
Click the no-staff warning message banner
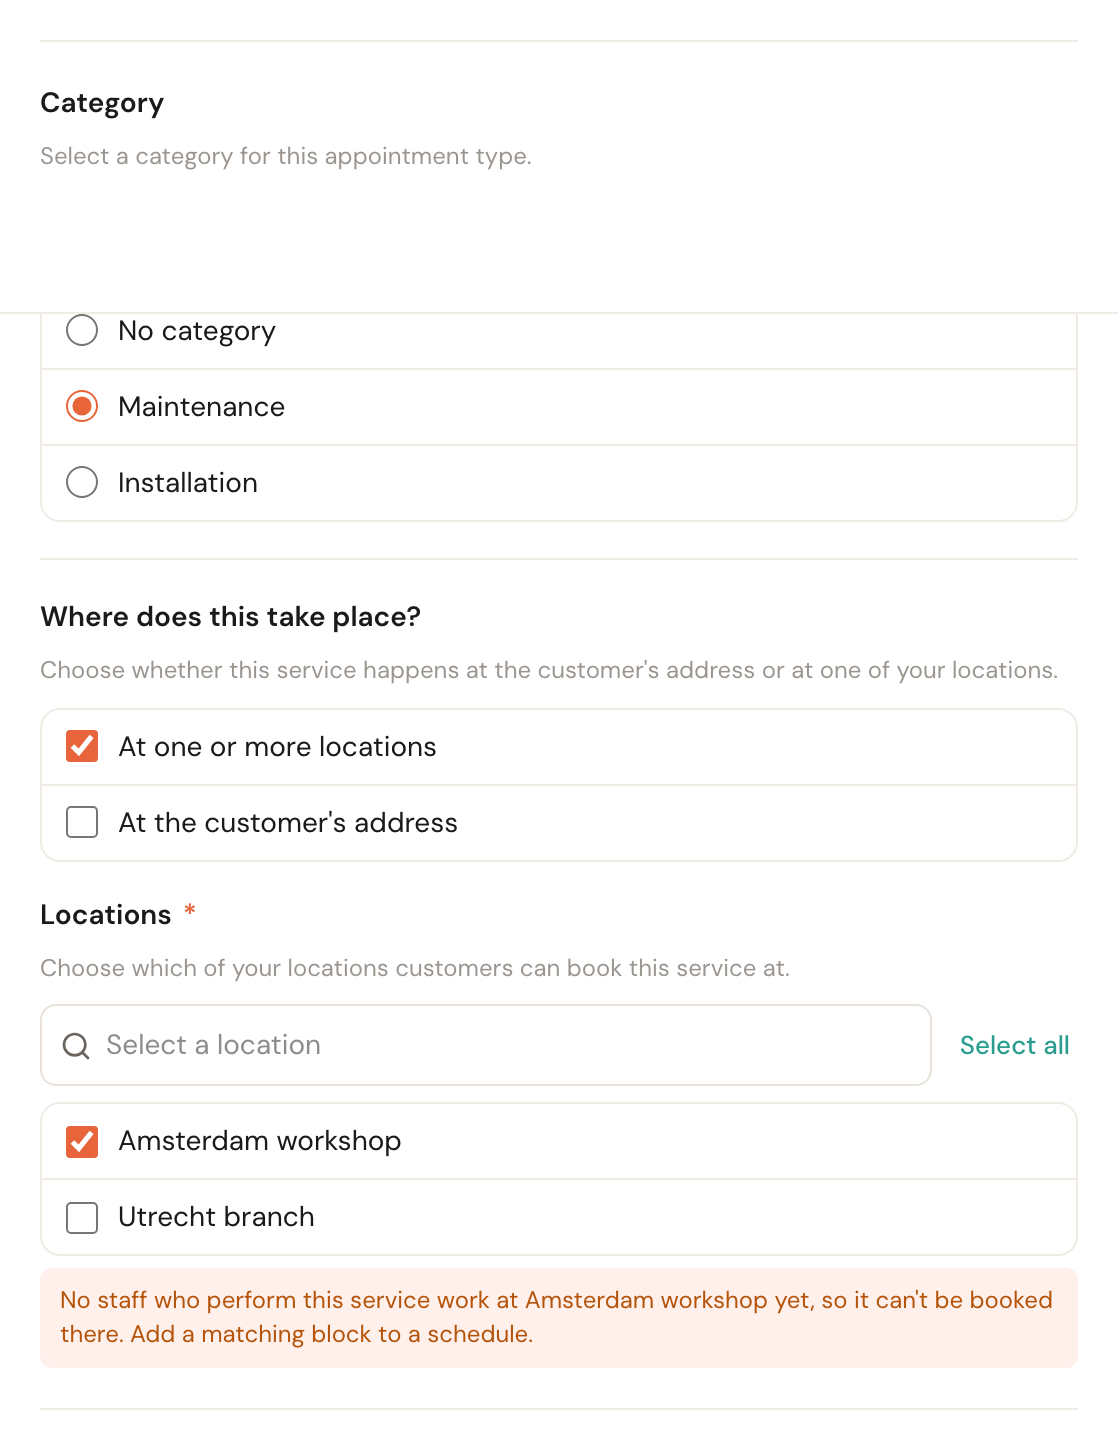click(x=559, y=1318)
